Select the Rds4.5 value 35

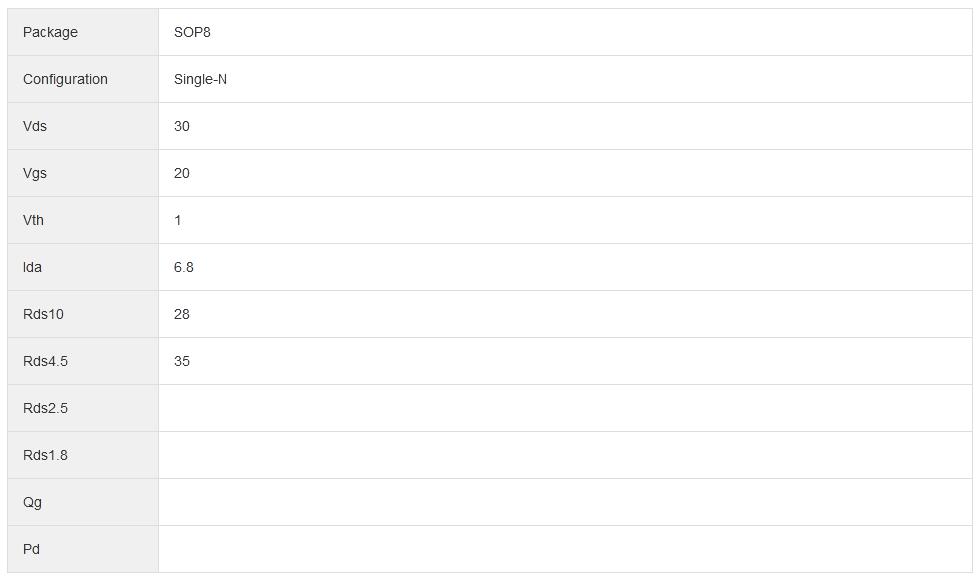click(182, 361)
